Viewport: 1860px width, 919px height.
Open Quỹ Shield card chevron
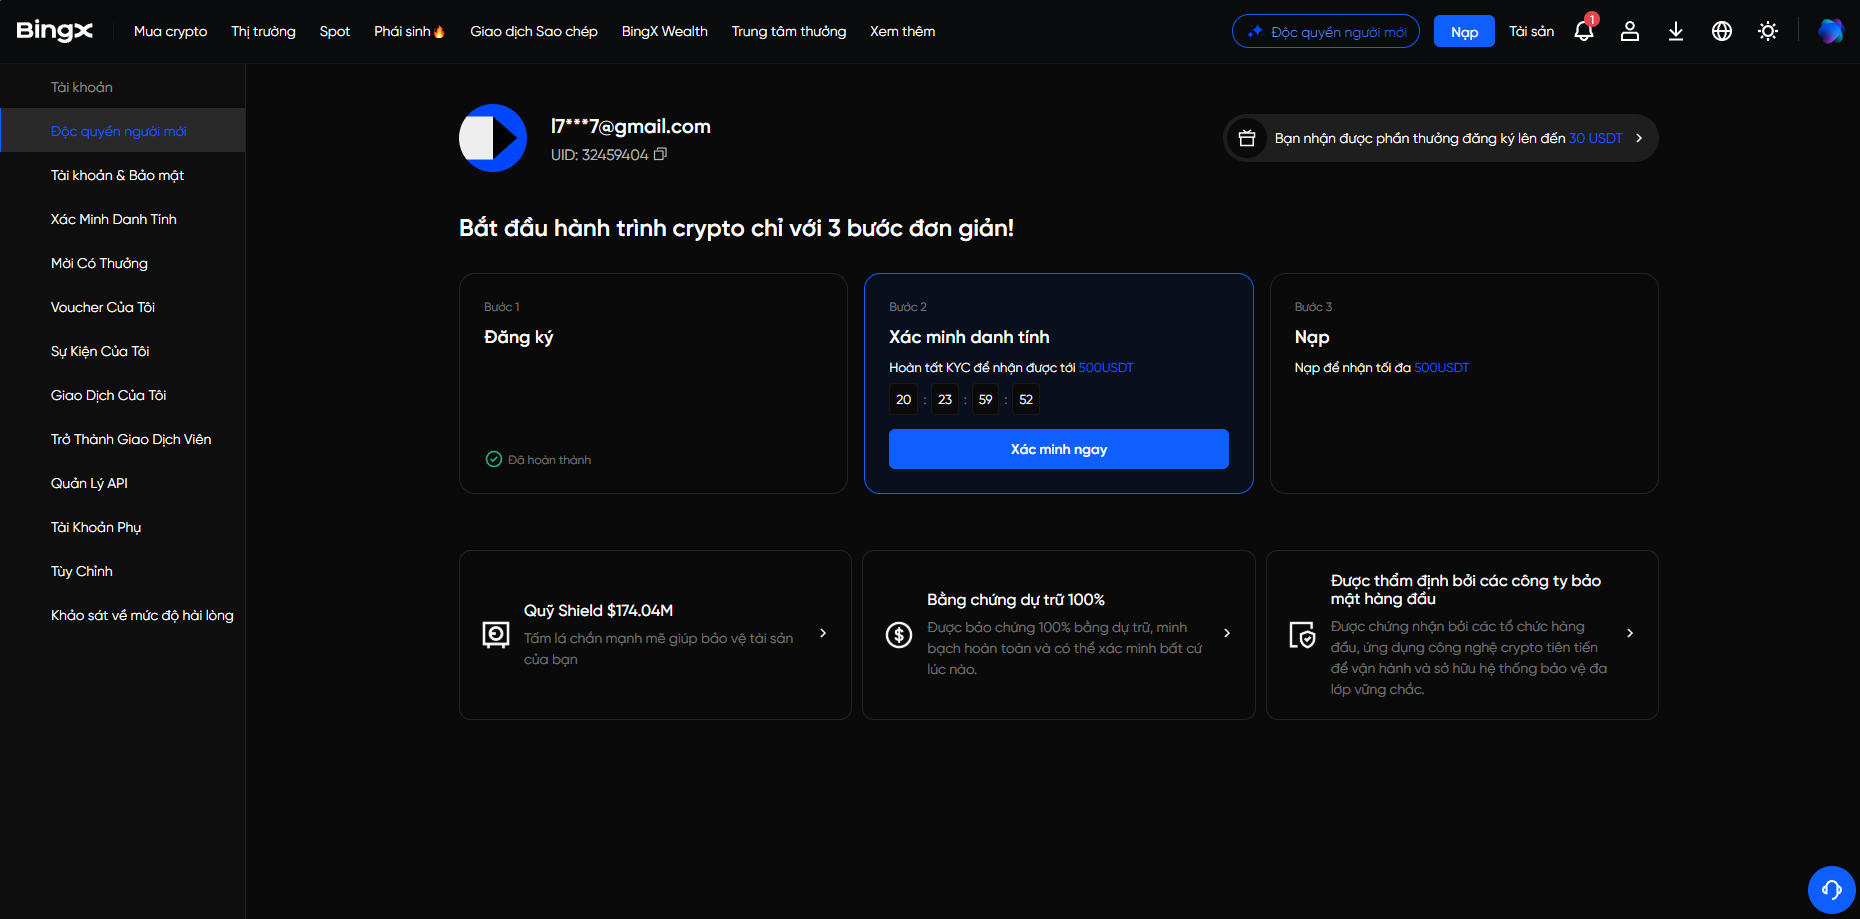point(823,633)
